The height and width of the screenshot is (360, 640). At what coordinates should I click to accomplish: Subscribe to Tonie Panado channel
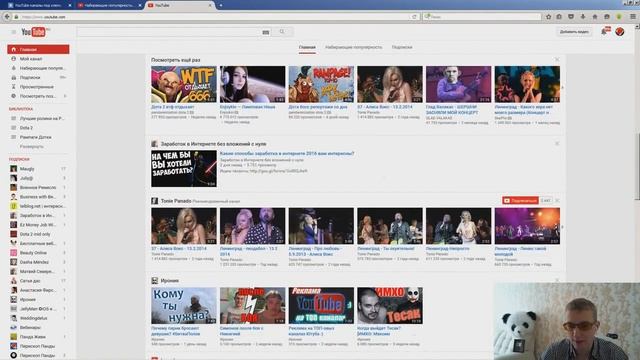(520, 200)
